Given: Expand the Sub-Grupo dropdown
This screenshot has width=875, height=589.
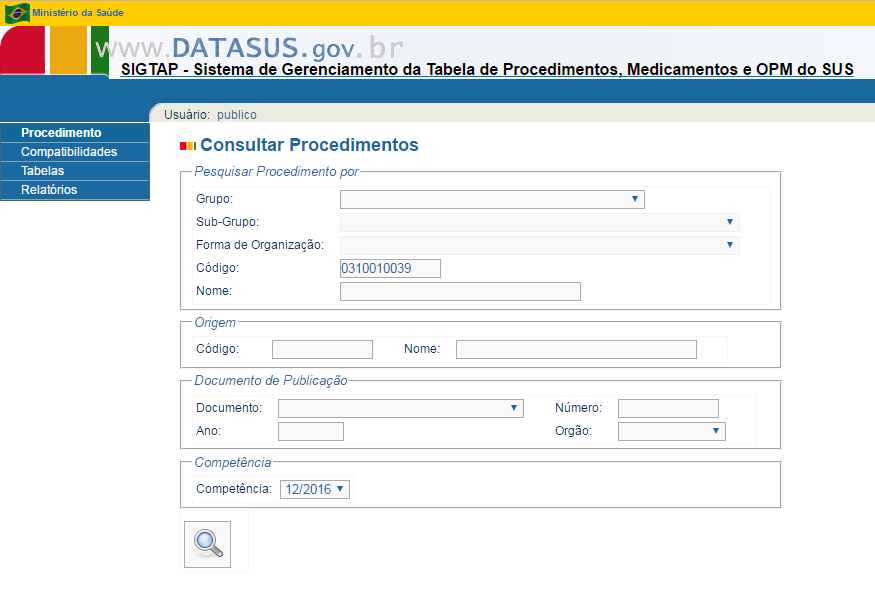Looking at the screenshot, I should pyautogui.click(x=539, y=222).
